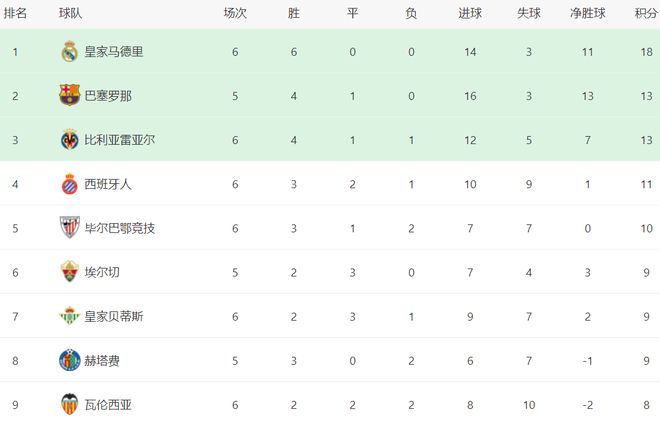This screenshot has width=660, height=423.
Task: Click the 进球 column header
Action: click(470, 13)
